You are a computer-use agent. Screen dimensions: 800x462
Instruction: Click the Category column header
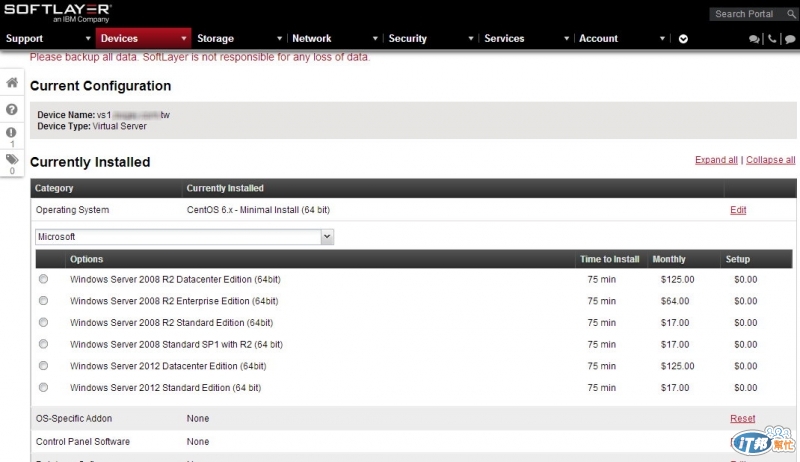[54, 188]
